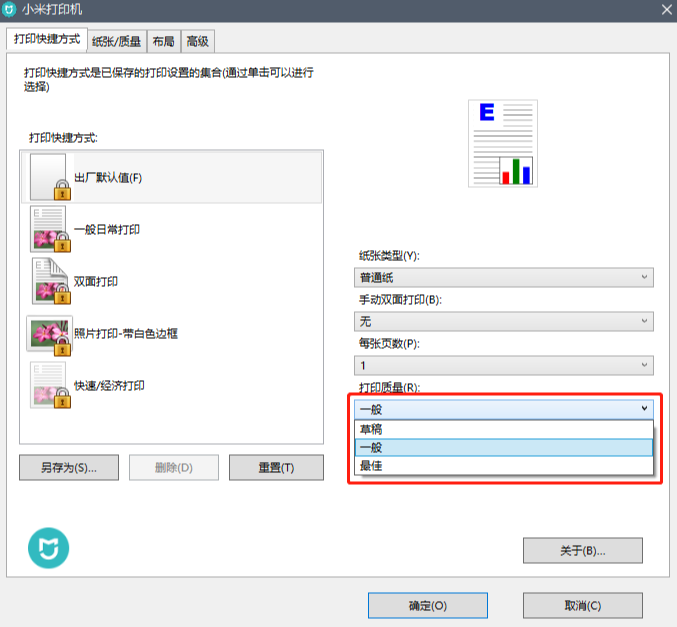This screenshot has width=677, height=627.
Task: Select the 双面打印 shortcut icon
Action: pyautogui.click(x=50, y=281)
